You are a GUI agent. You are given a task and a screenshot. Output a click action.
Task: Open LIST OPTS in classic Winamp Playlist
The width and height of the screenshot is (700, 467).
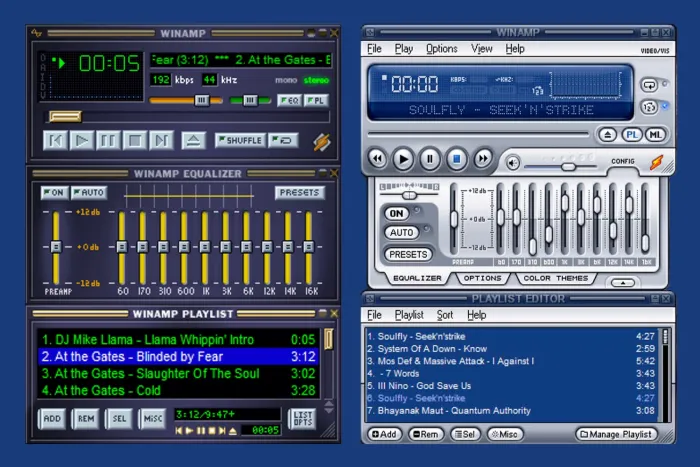[302, 419]
